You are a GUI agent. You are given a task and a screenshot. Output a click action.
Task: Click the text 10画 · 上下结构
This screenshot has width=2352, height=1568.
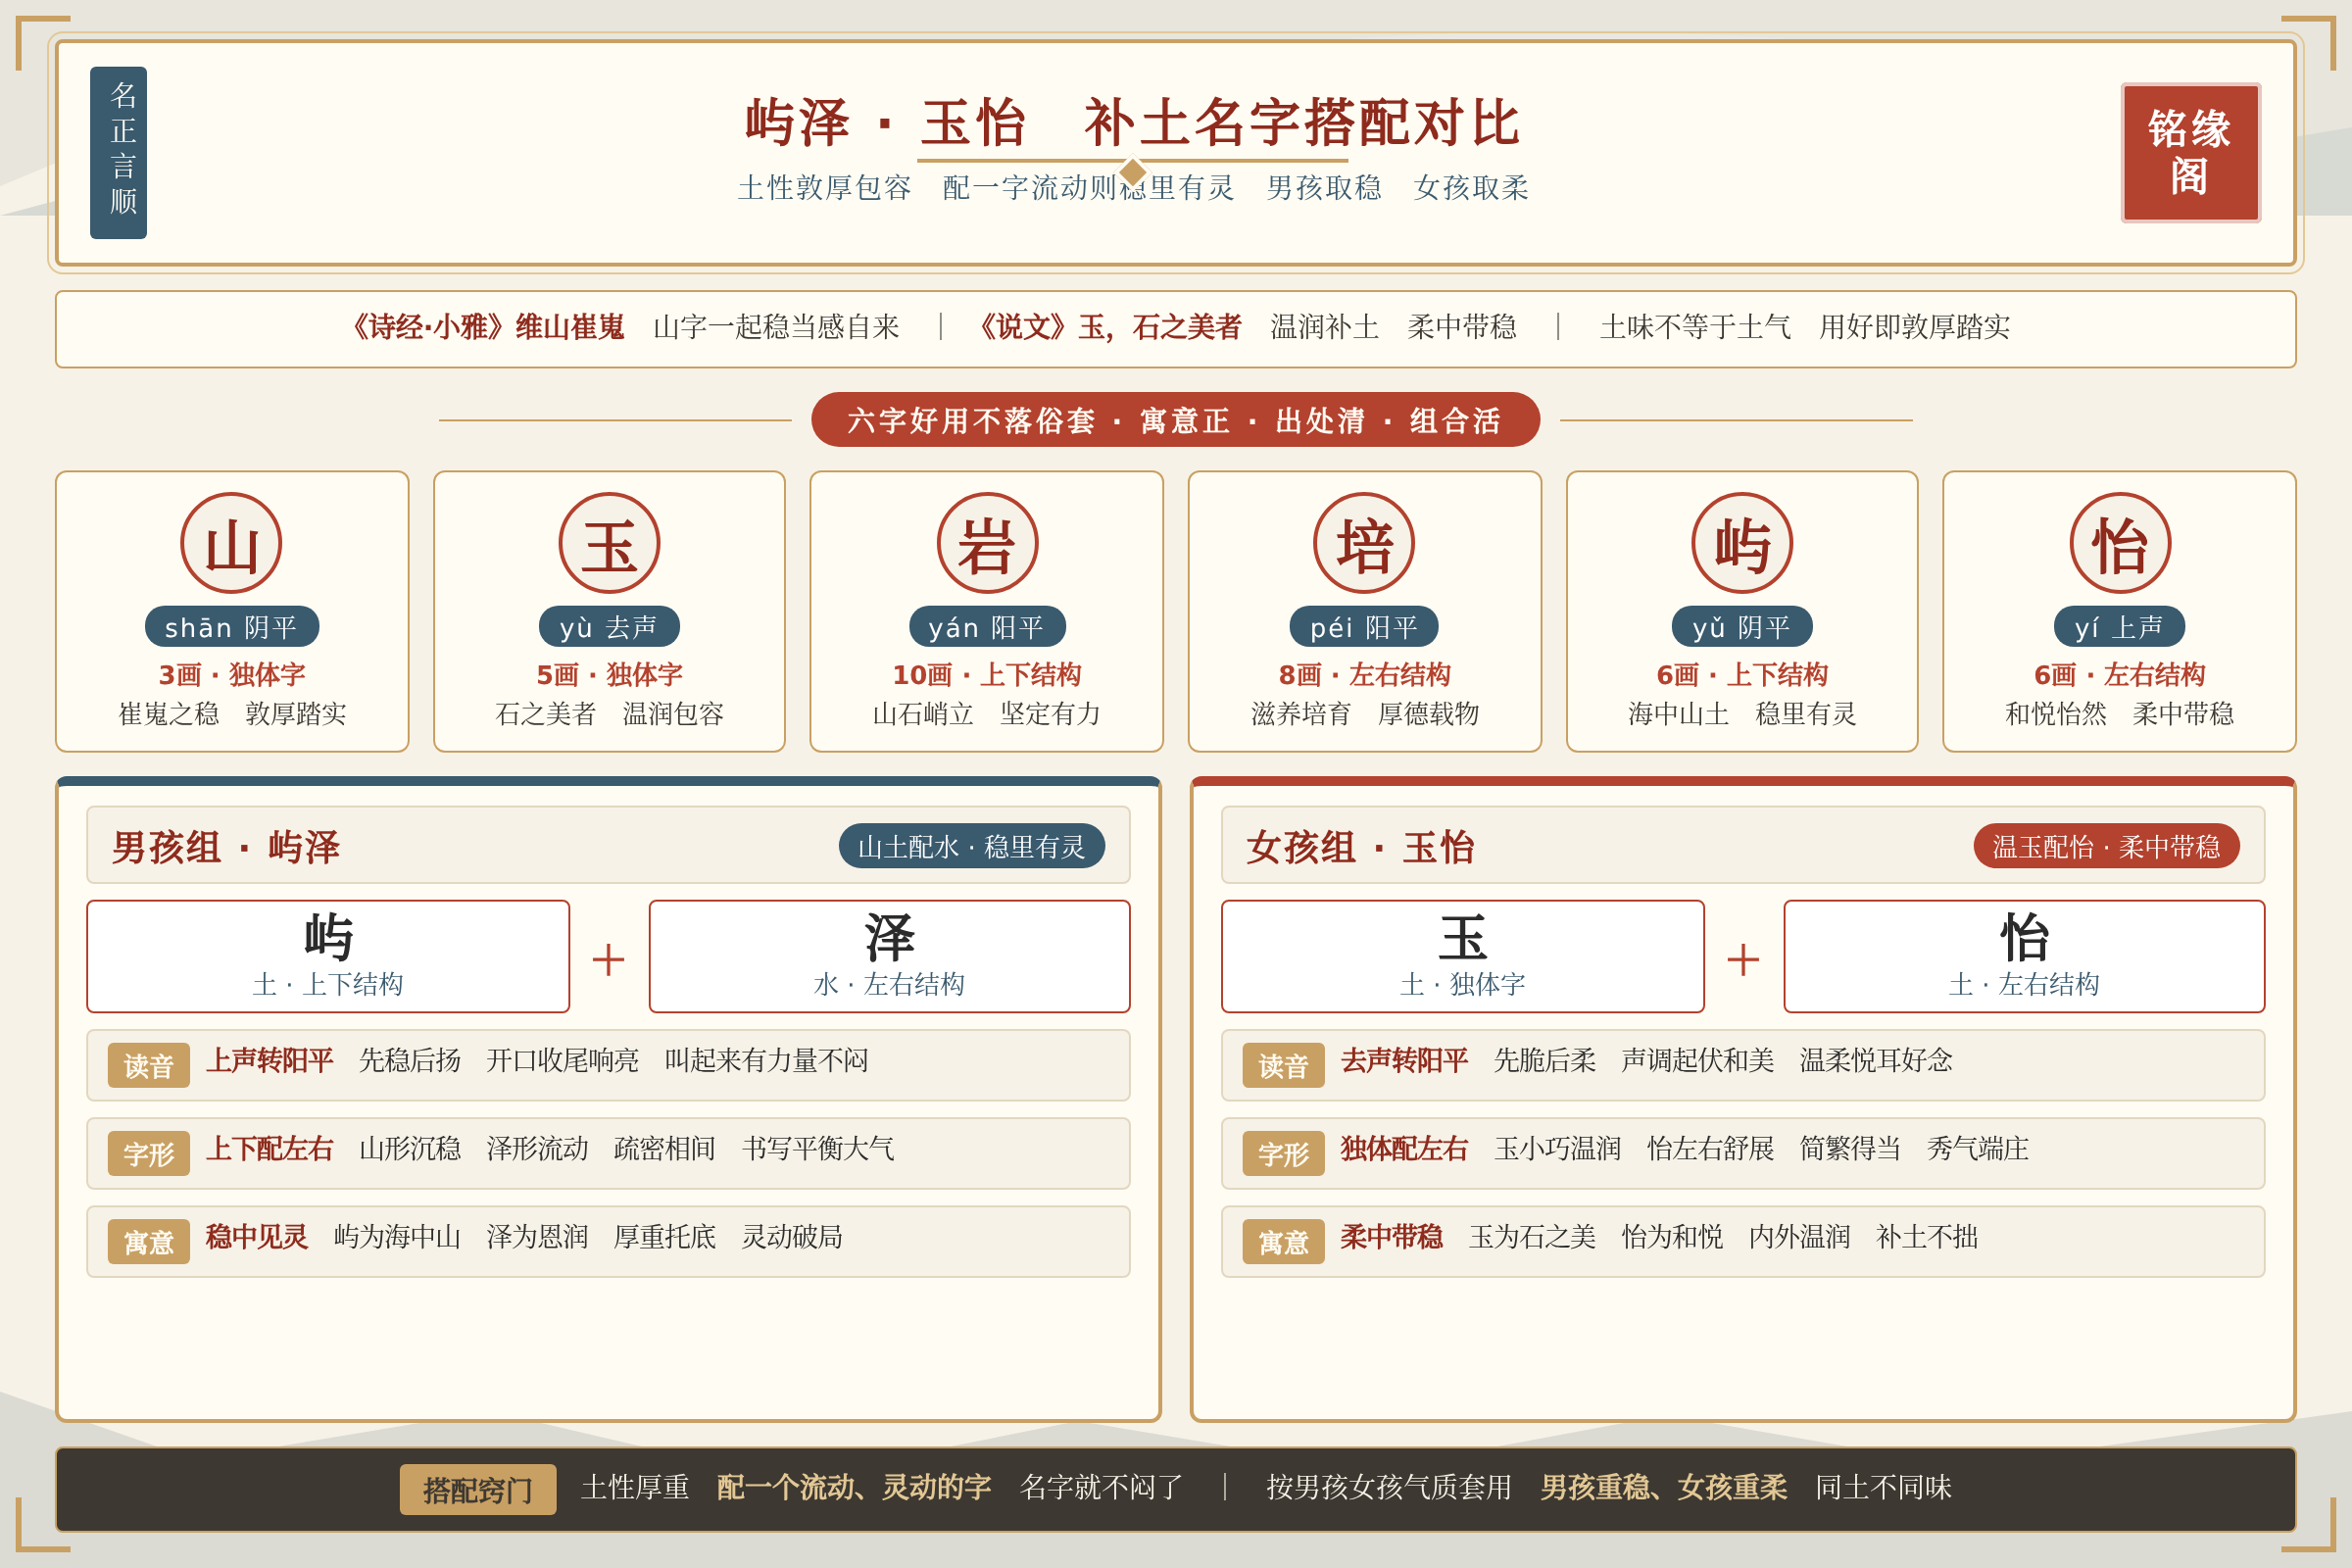(987, 675)
